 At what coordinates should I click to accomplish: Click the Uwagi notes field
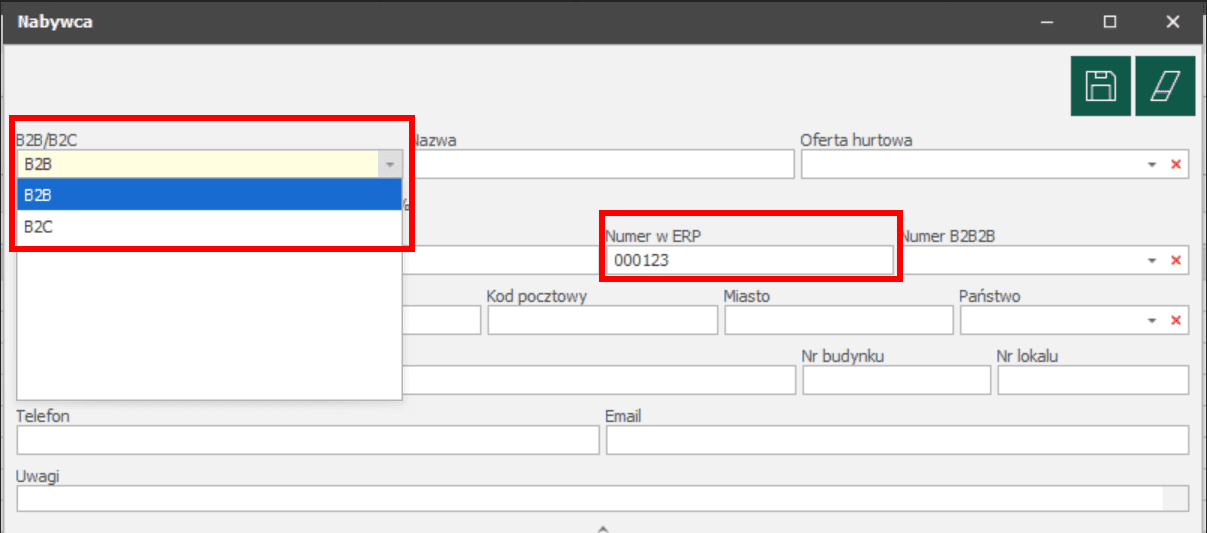point(603,498)
